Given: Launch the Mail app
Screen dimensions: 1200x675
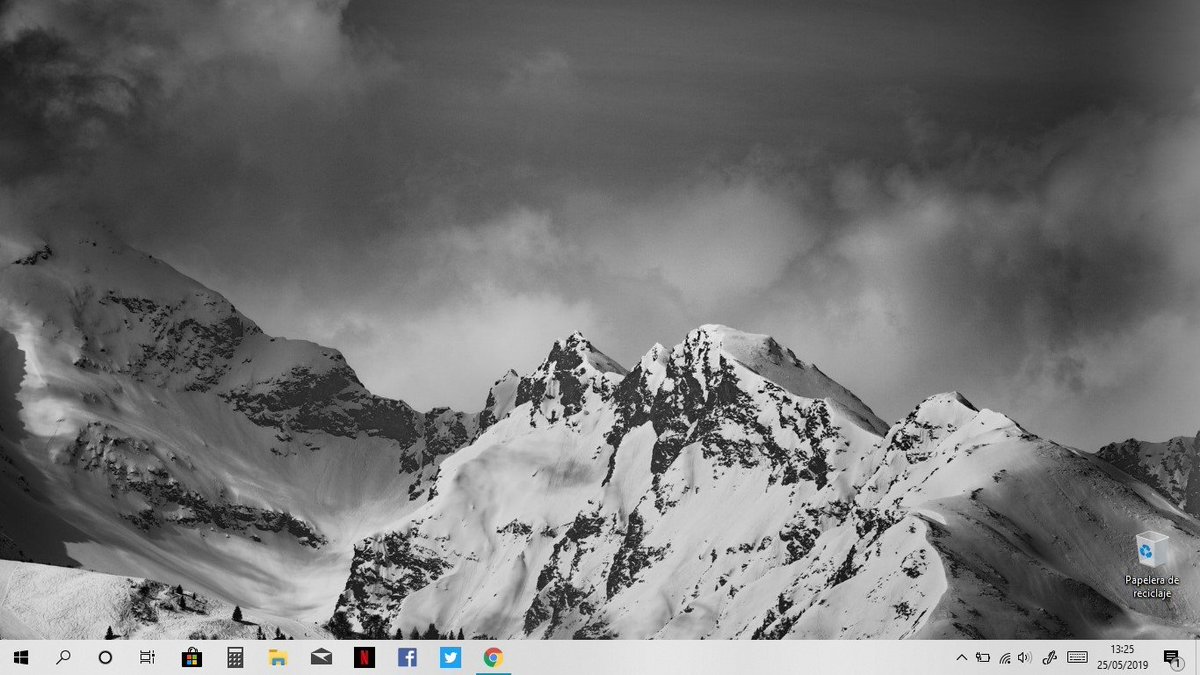Looking at the screenshot, I should coord(320,657).
